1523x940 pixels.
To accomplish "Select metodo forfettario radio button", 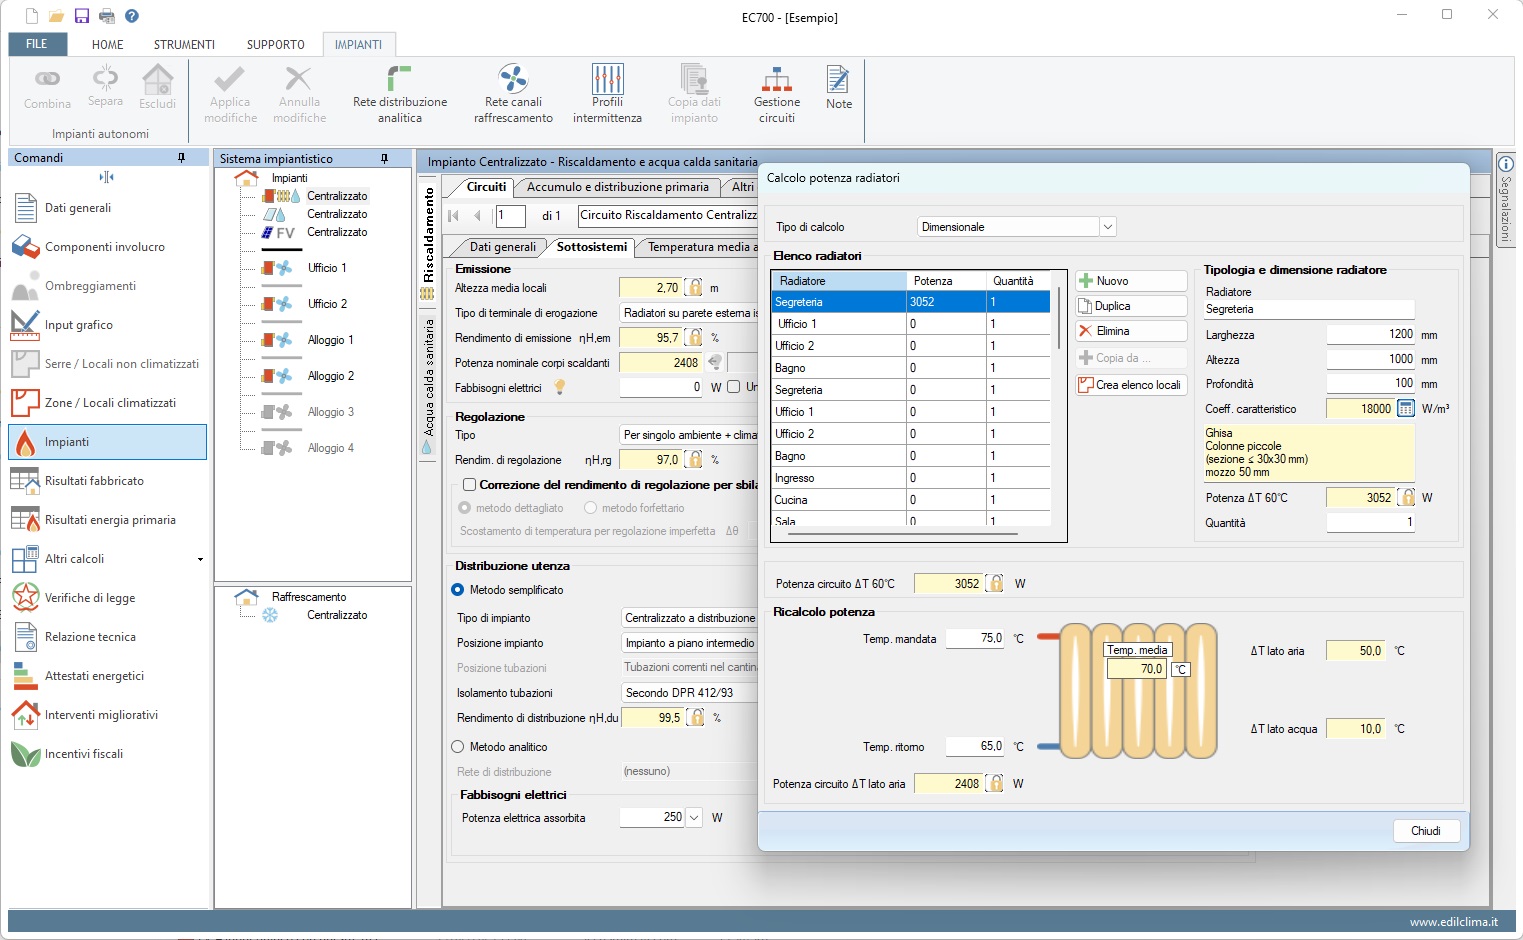I will (x=590, y=508).
